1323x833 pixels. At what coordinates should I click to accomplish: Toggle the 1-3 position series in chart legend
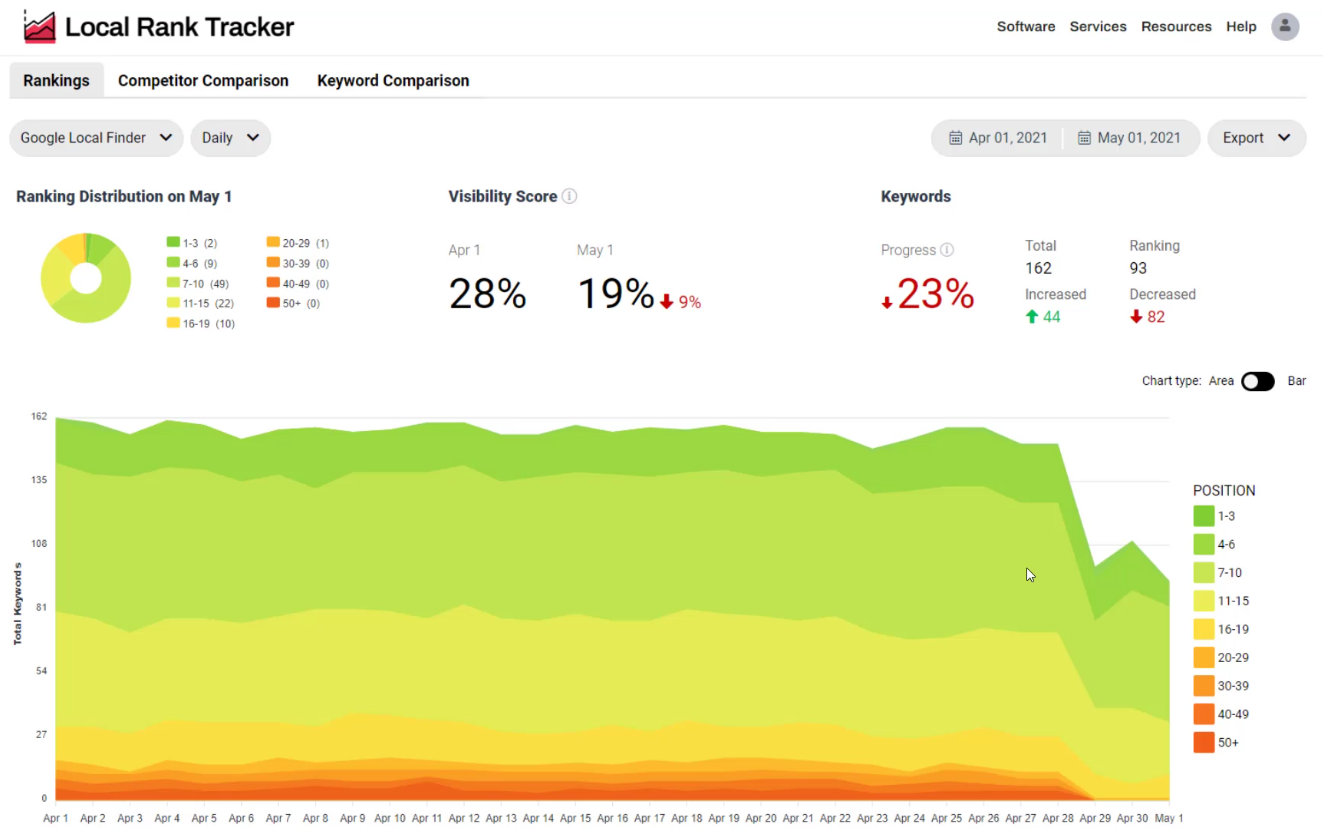(1204, 516)
